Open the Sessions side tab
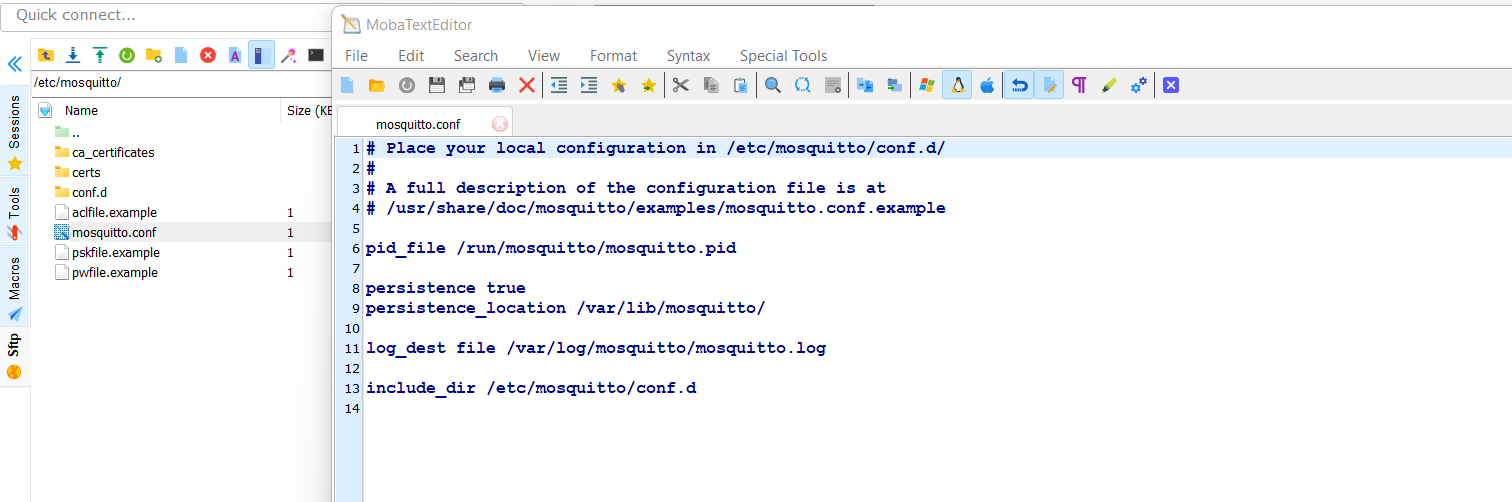The height and width of the screenshot is (502, 1512). 14,132
